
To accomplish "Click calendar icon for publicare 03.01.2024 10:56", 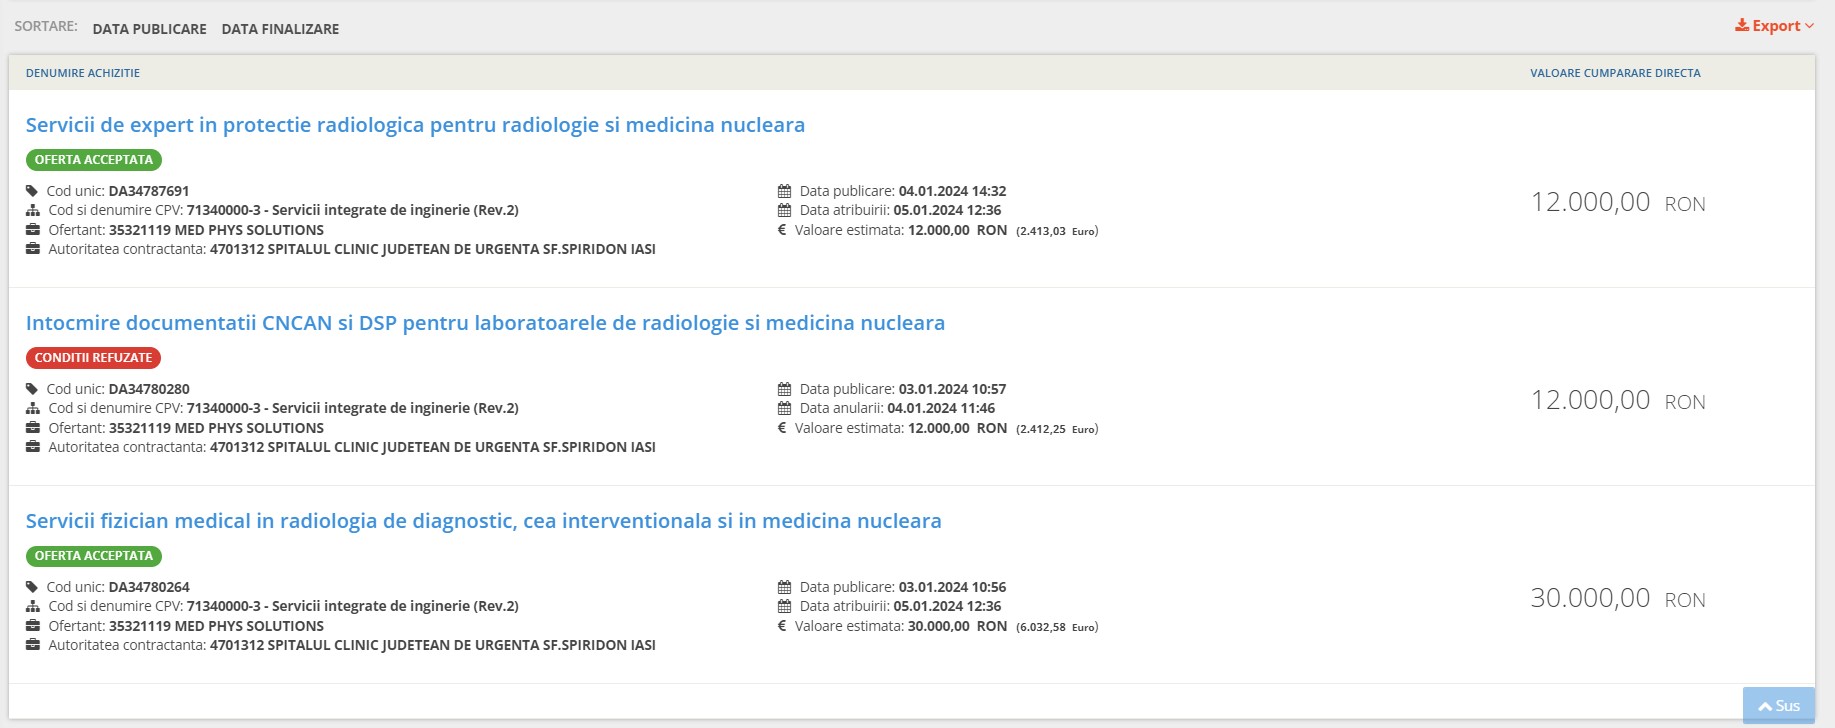I will pyautogui.click(x=784, y=587).
